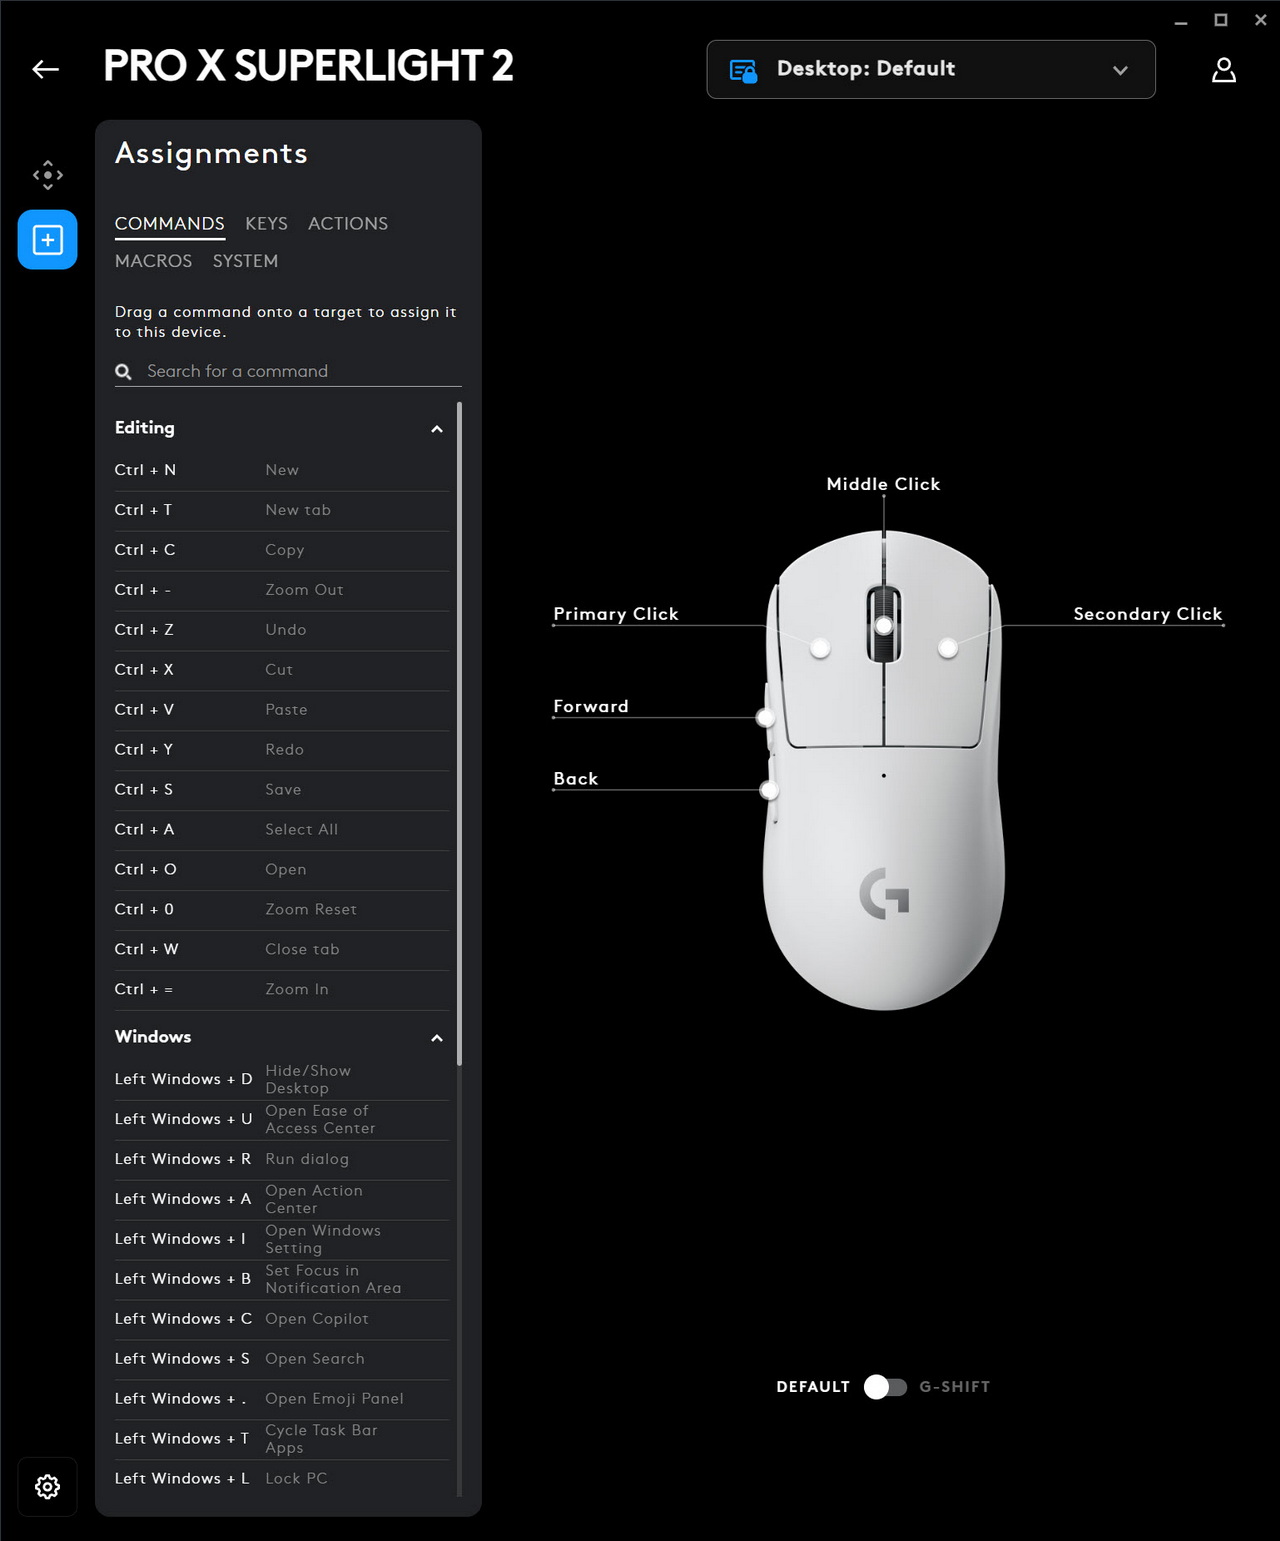Click the Back side button hotspot

(x=769, y=791)
